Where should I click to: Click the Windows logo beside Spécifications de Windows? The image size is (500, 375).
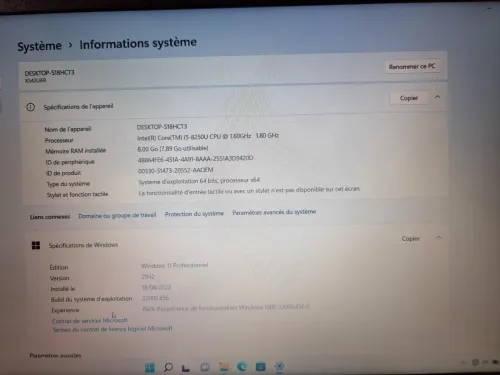(x=36, y=246)
